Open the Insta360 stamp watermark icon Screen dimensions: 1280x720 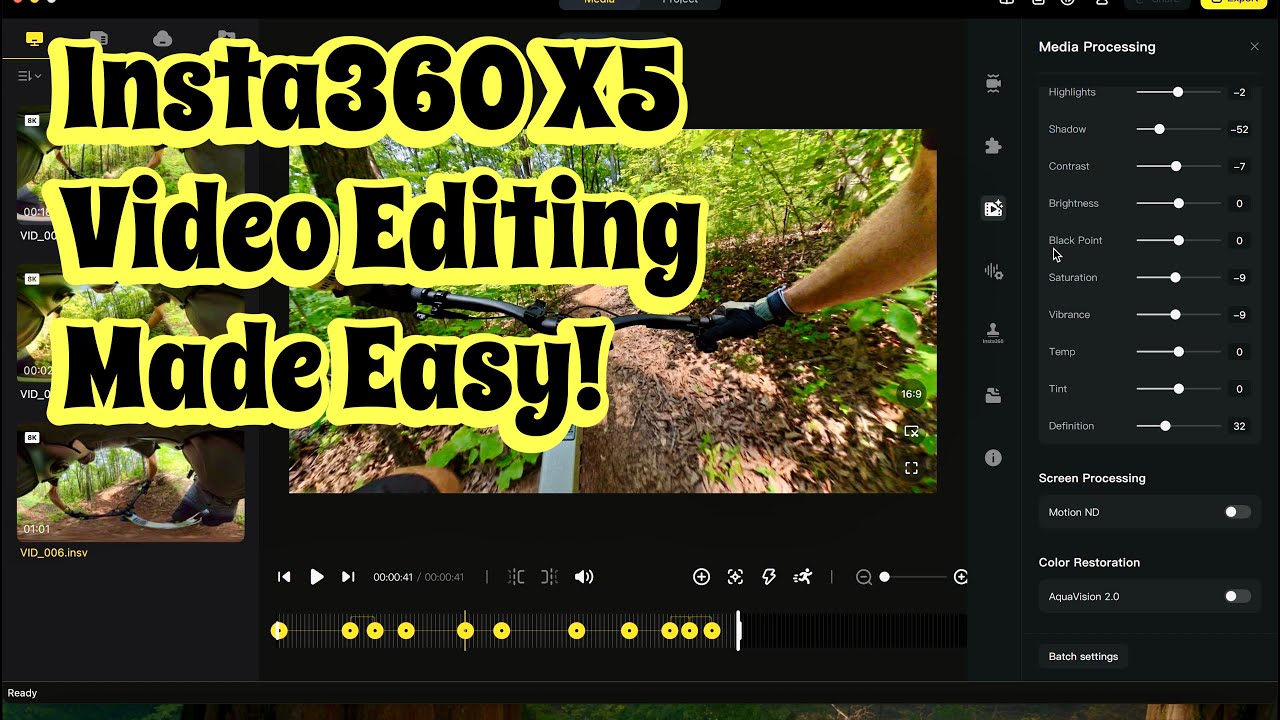(993, 333)
